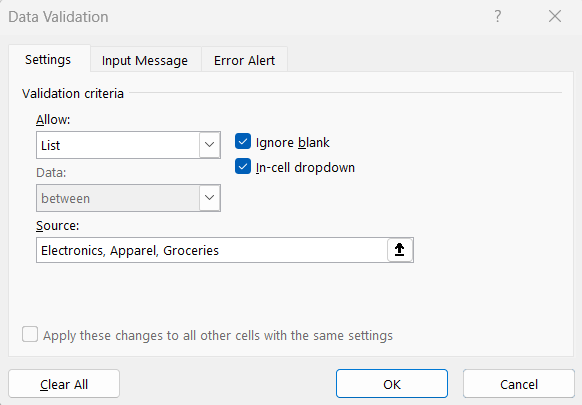This screenshot has width=582, height=405.
Task: Open Help via the question mark icon
Action: (x=497, y=17)
